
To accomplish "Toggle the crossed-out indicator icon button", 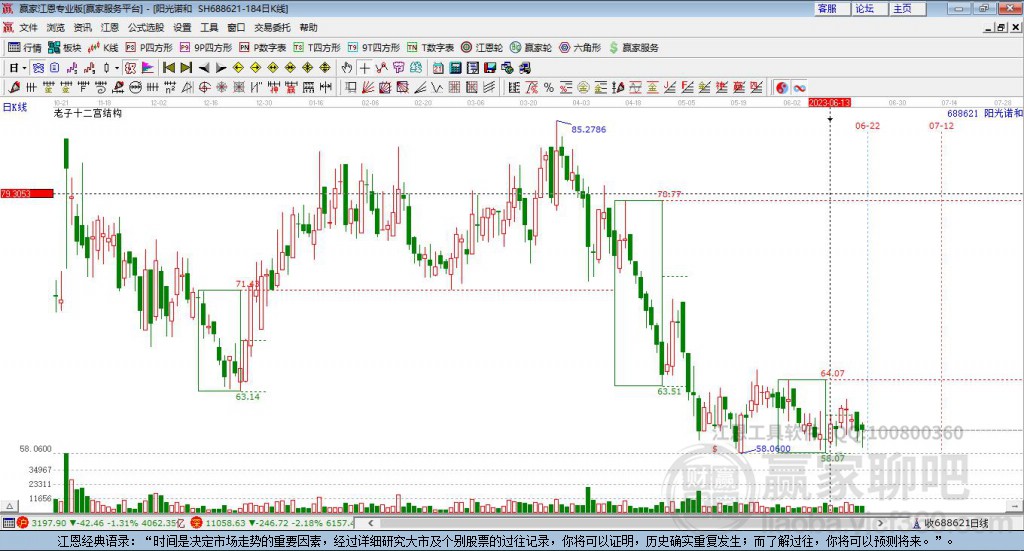I will tap(131, 68).
